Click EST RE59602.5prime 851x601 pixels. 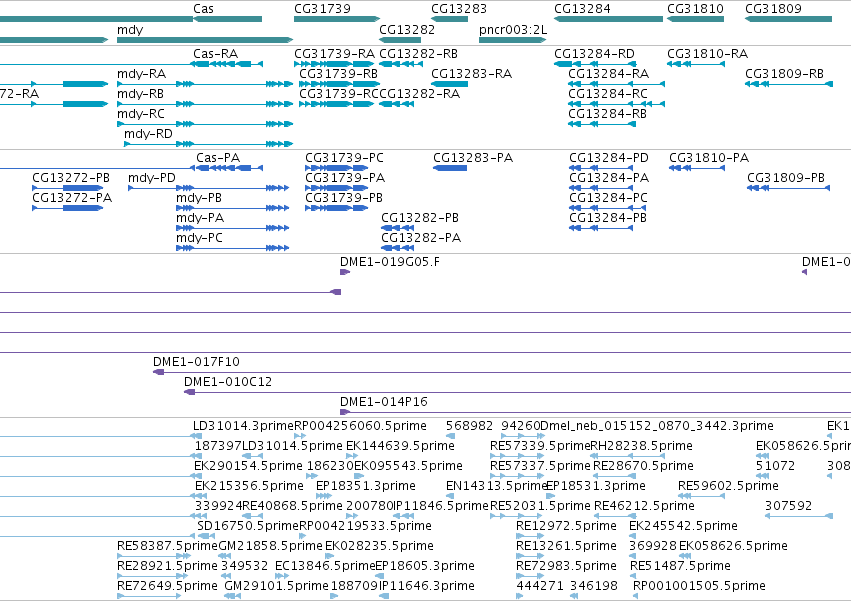tap(728, 486)
